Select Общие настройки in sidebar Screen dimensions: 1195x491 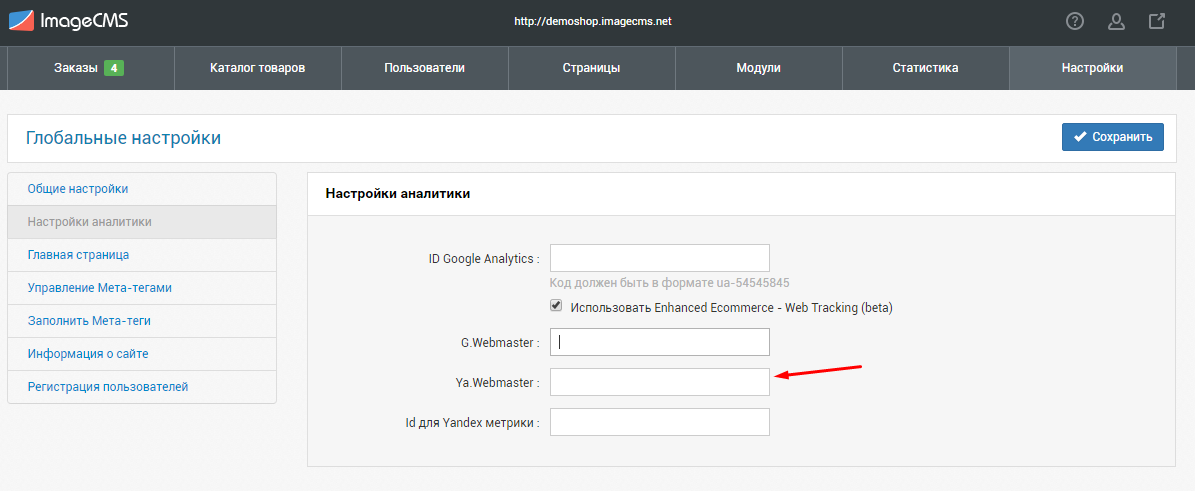pos(142,189)
